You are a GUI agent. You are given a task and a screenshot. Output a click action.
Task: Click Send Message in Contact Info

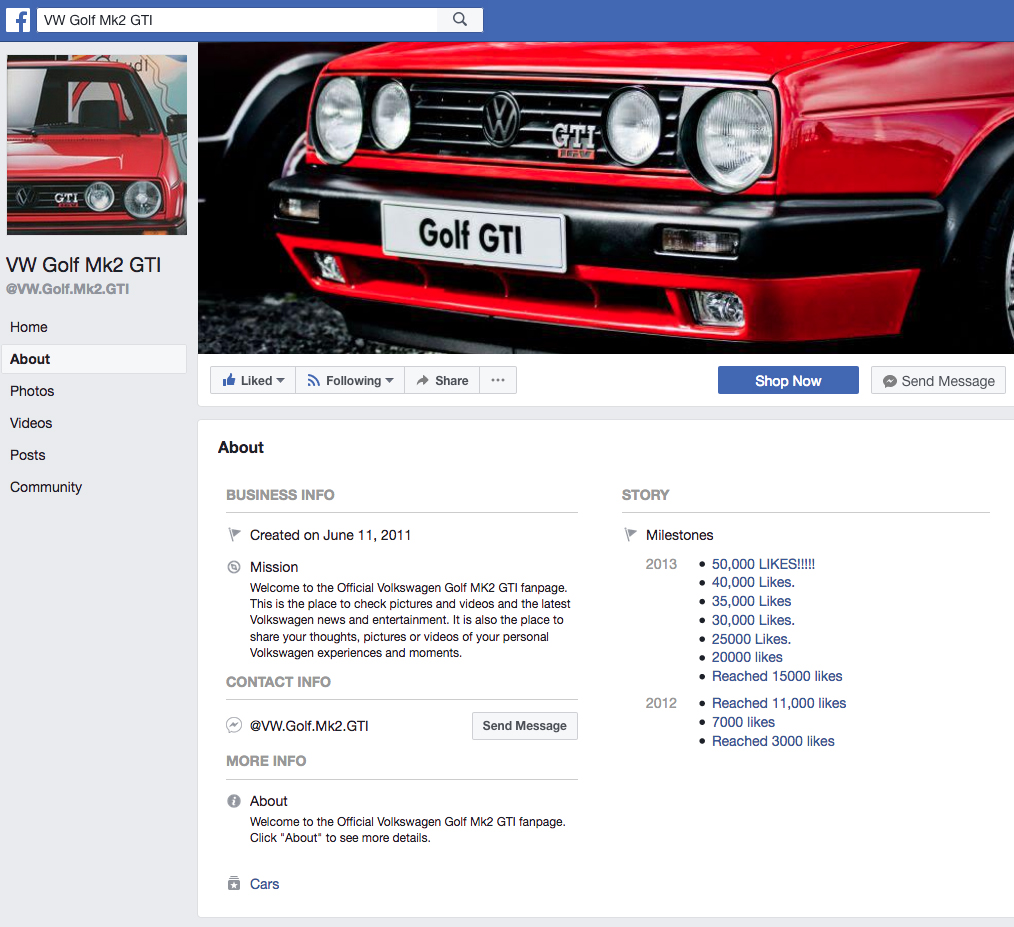(x=524, y=726)
